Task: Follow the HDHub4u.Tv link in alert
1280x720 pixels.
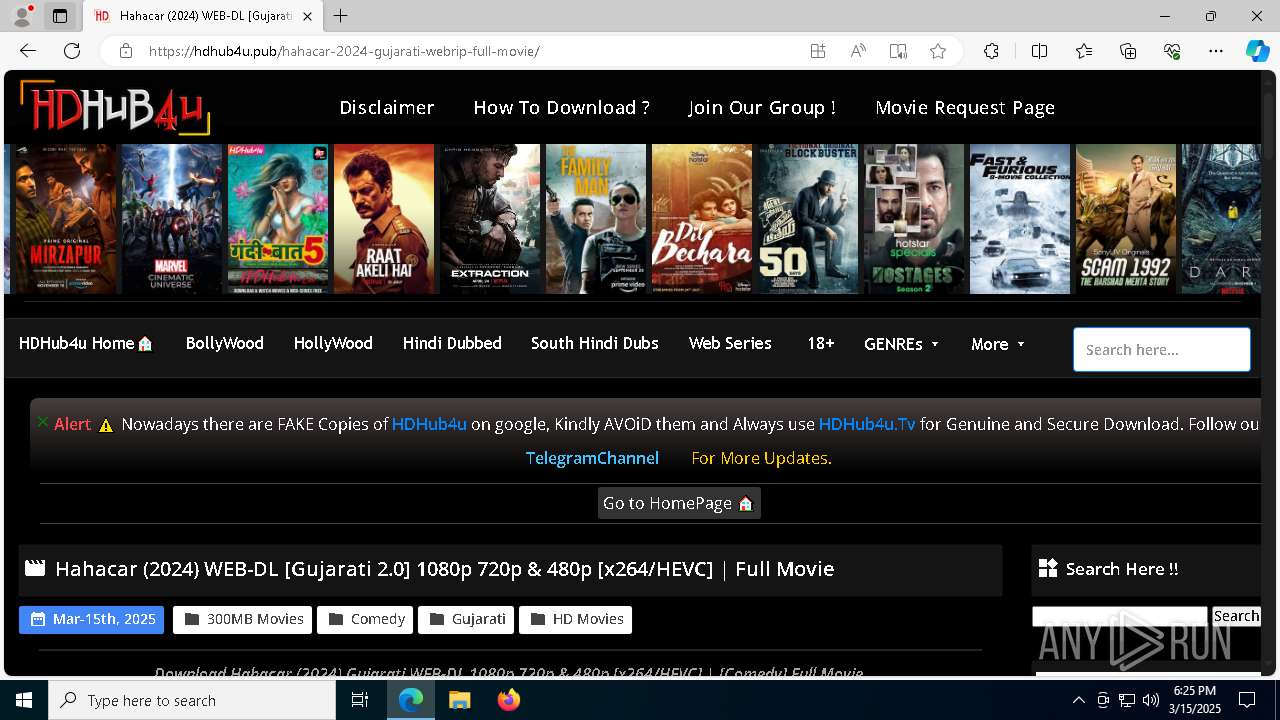Action: [x=867, y=424]
